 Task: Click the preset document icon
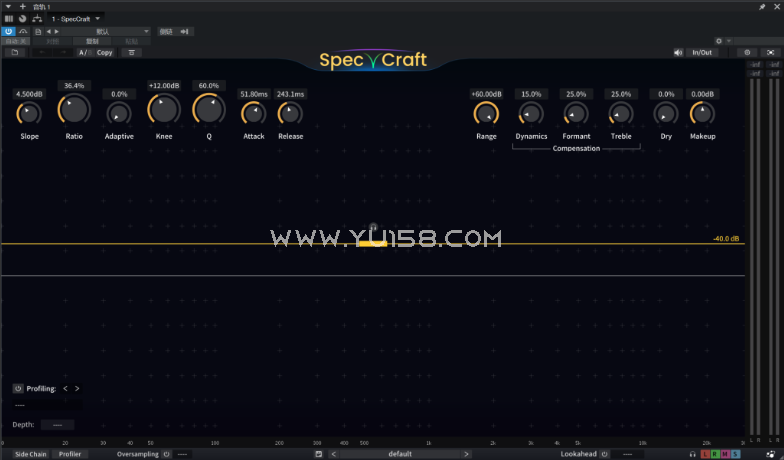tap(38, 32)
